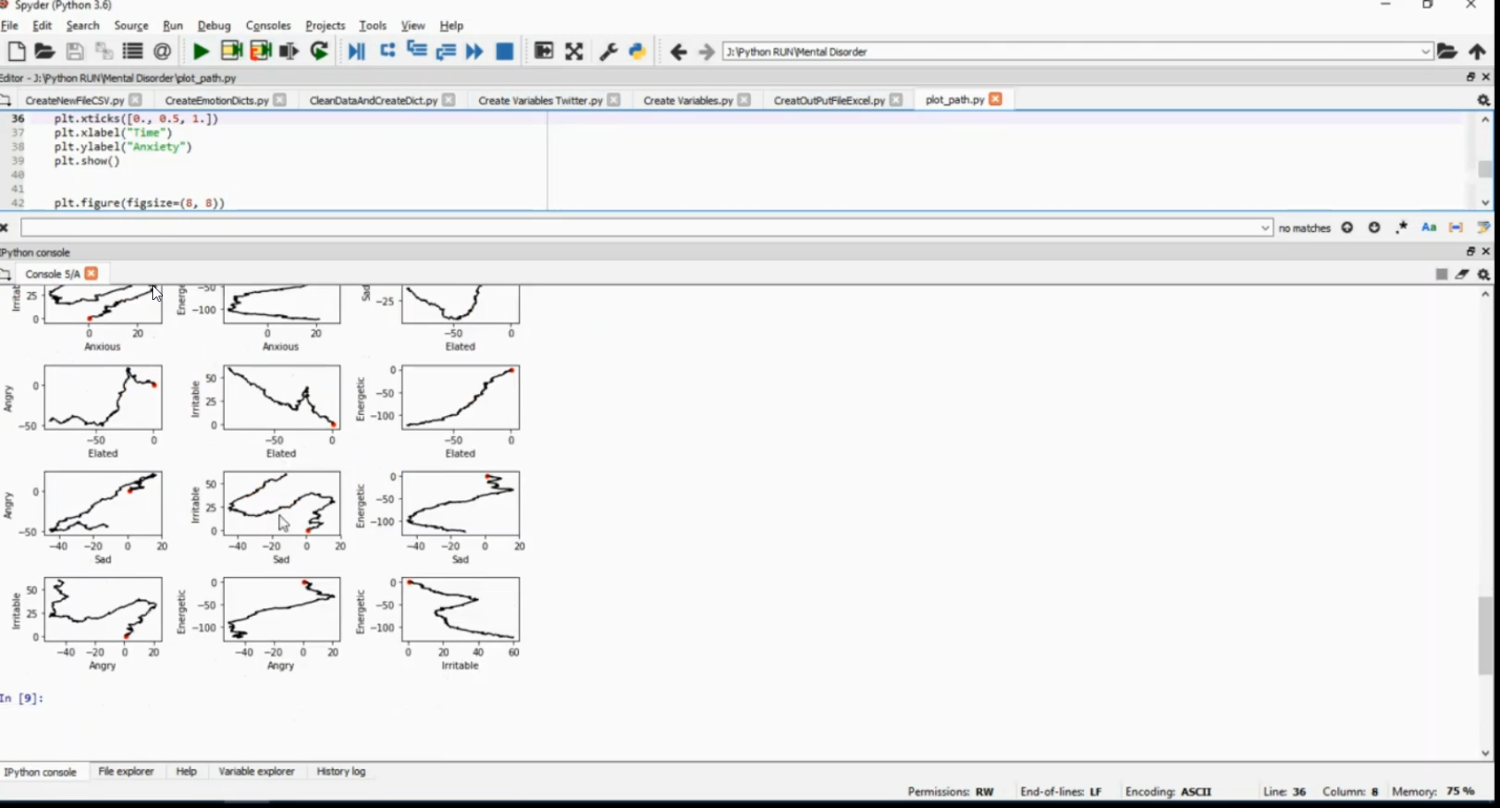The height and width of the screenshot is (808, 1500).
Task: Run the file with the green play icon
Action: [201, 52]
